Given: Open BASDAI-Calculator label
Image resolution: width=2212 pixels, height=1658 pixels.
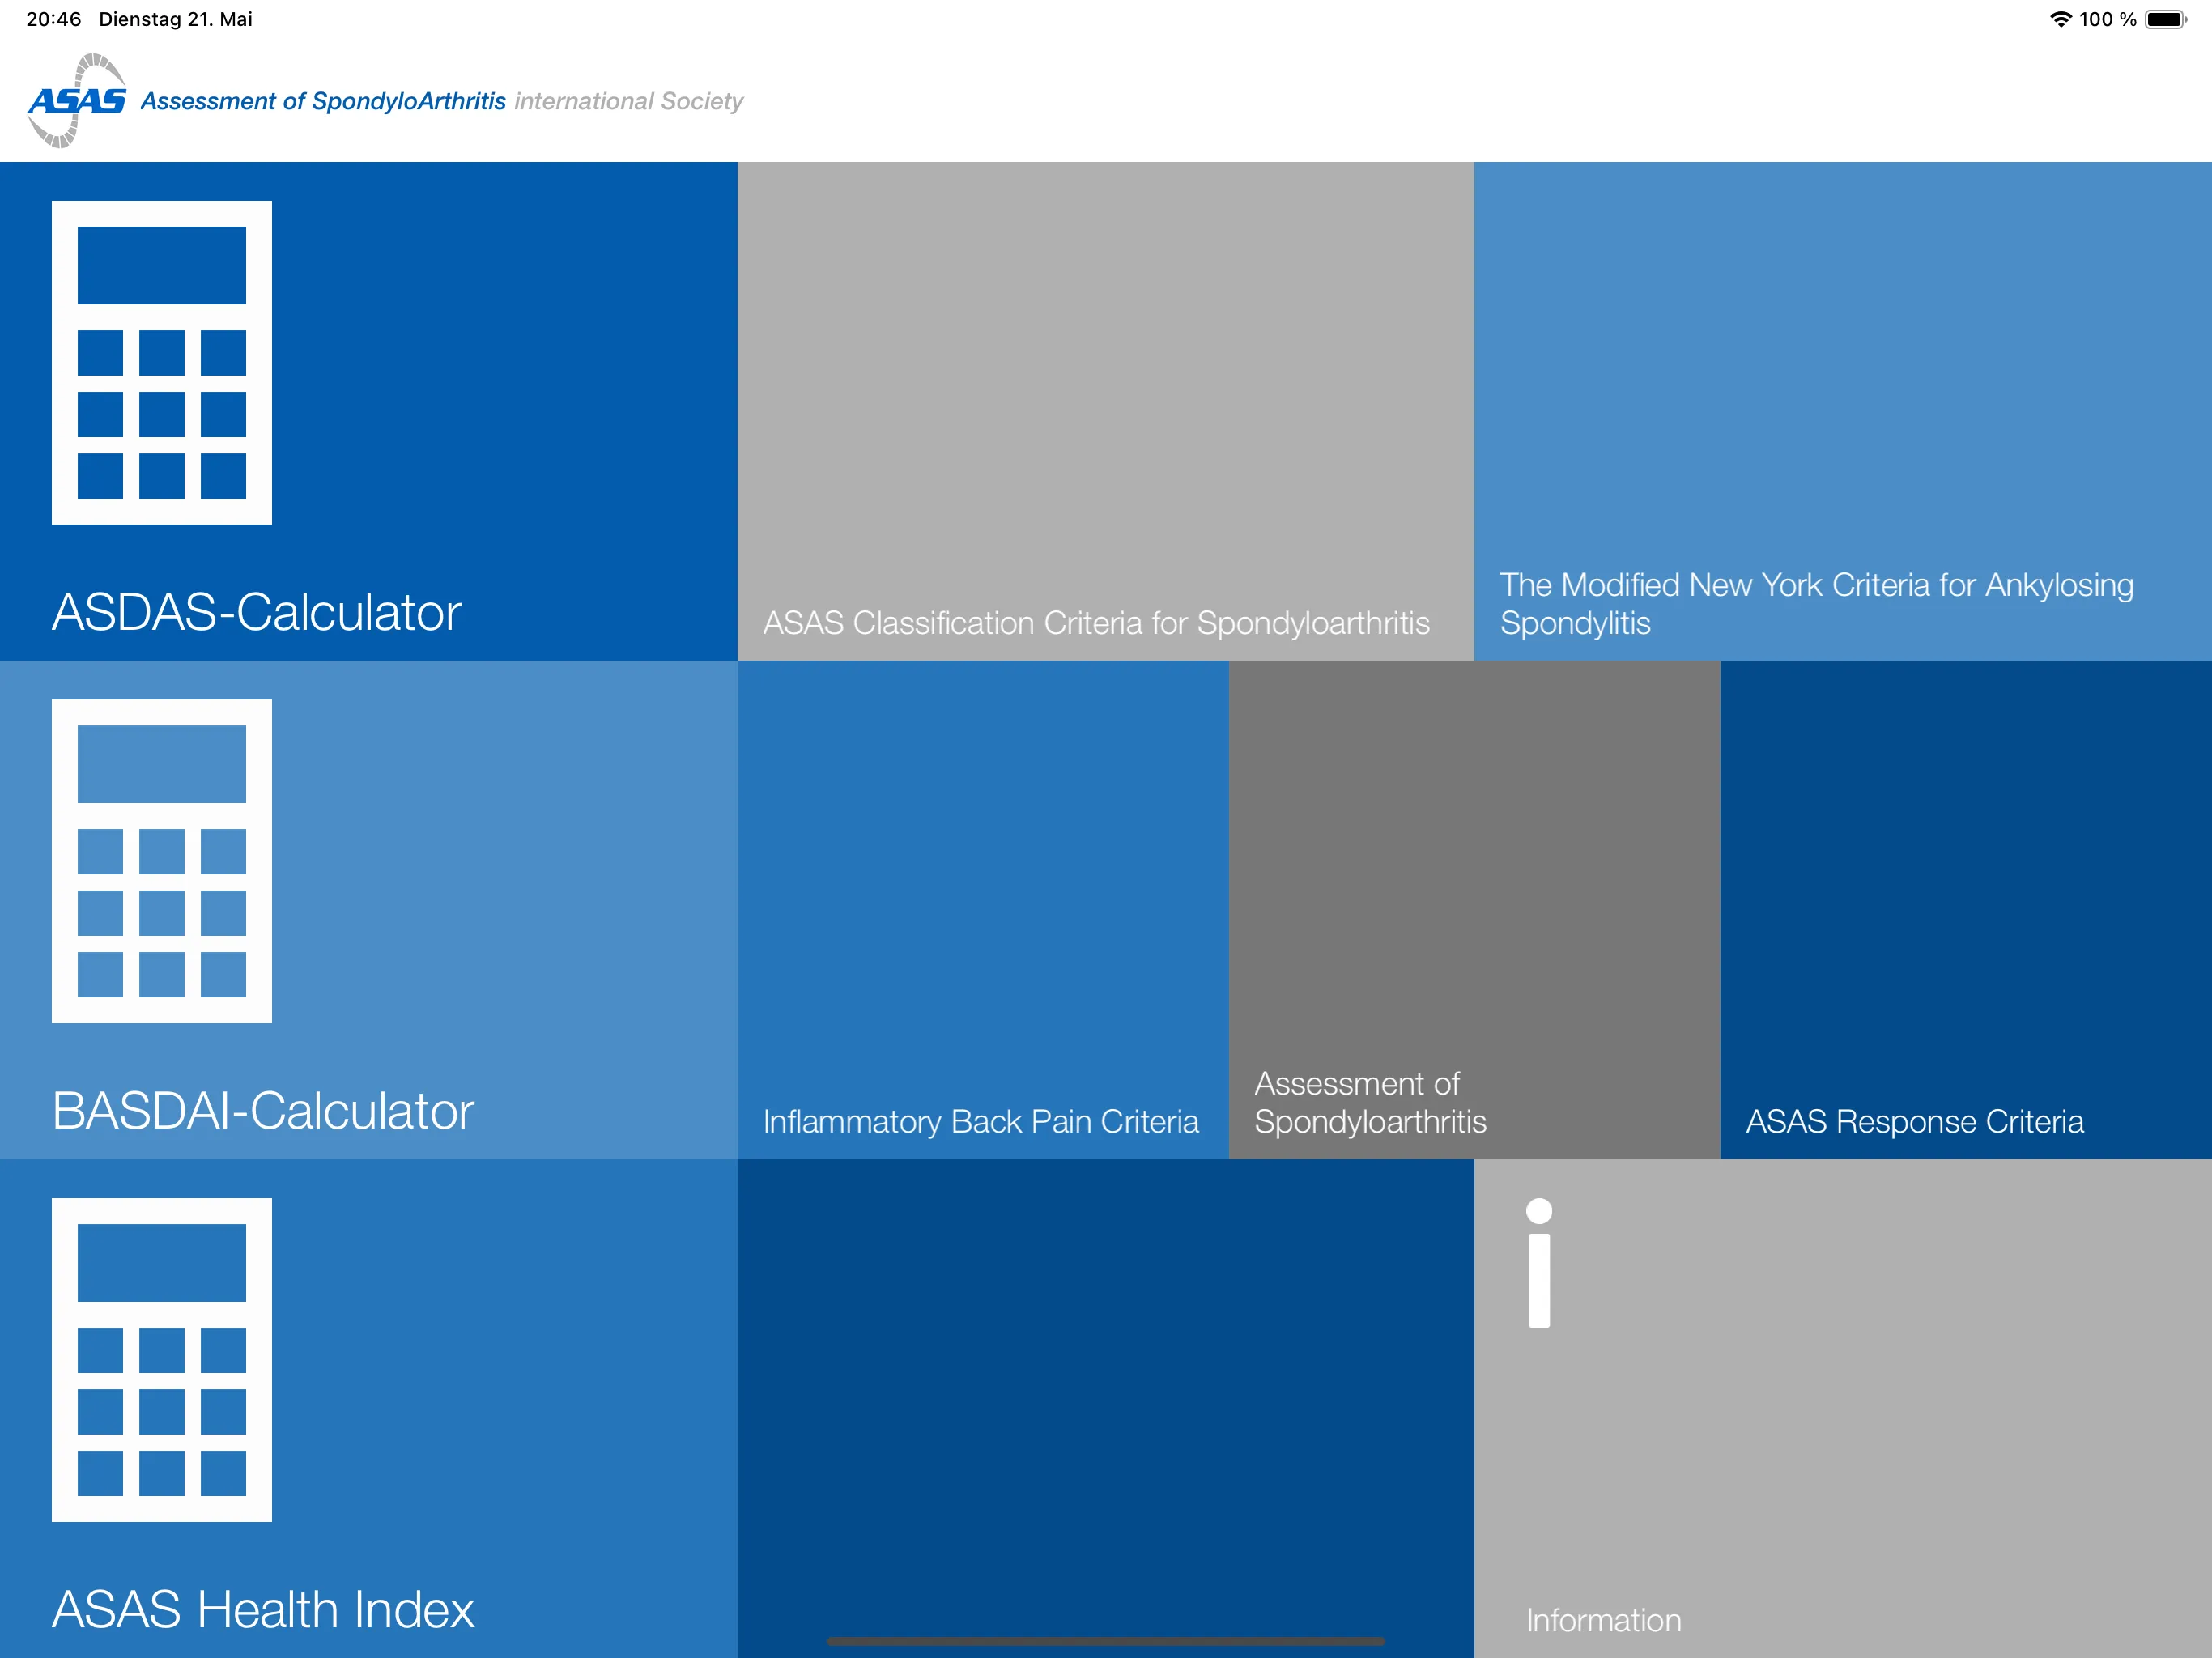Looking at the screenshot, I should (x=263, y=1111).
